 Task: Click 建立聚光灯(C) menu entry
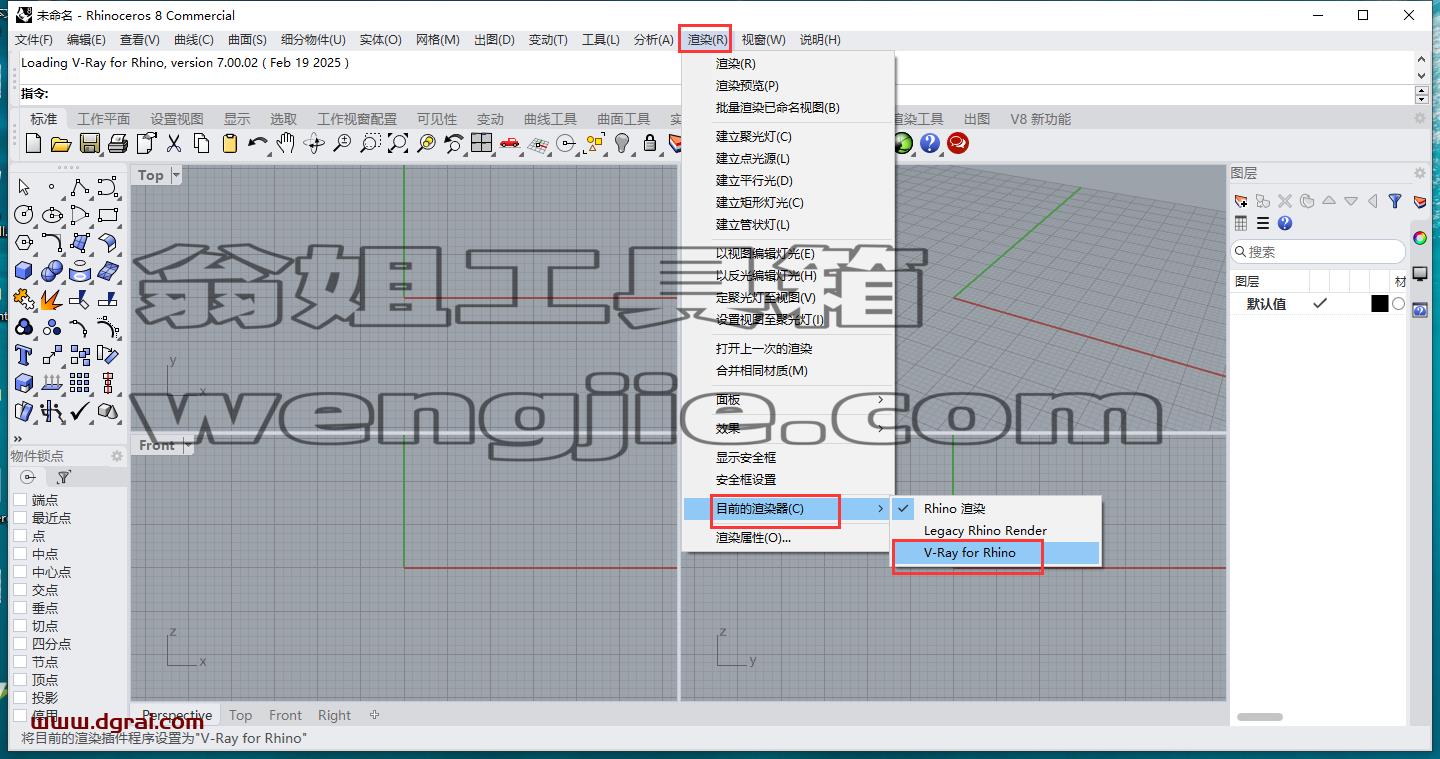pyautogui.click(x=788, y=137)
